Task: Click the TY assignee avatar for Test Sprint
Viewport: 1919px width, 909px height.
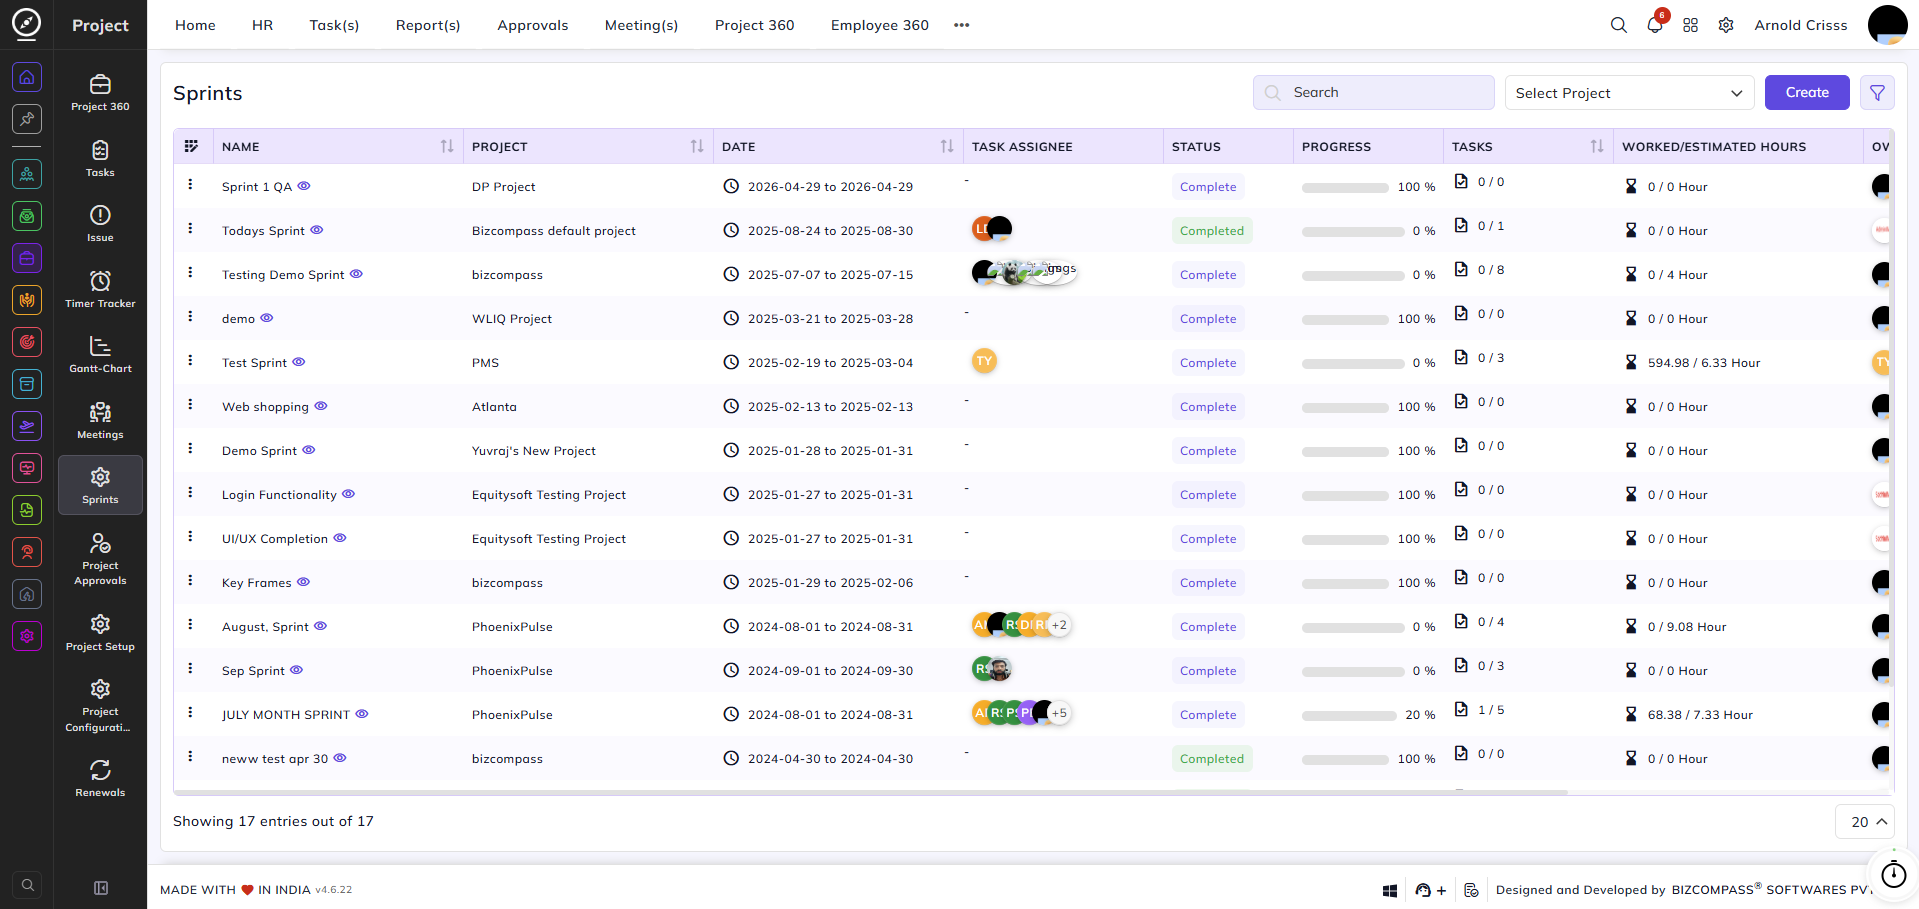Action: (x=984, y=361)
